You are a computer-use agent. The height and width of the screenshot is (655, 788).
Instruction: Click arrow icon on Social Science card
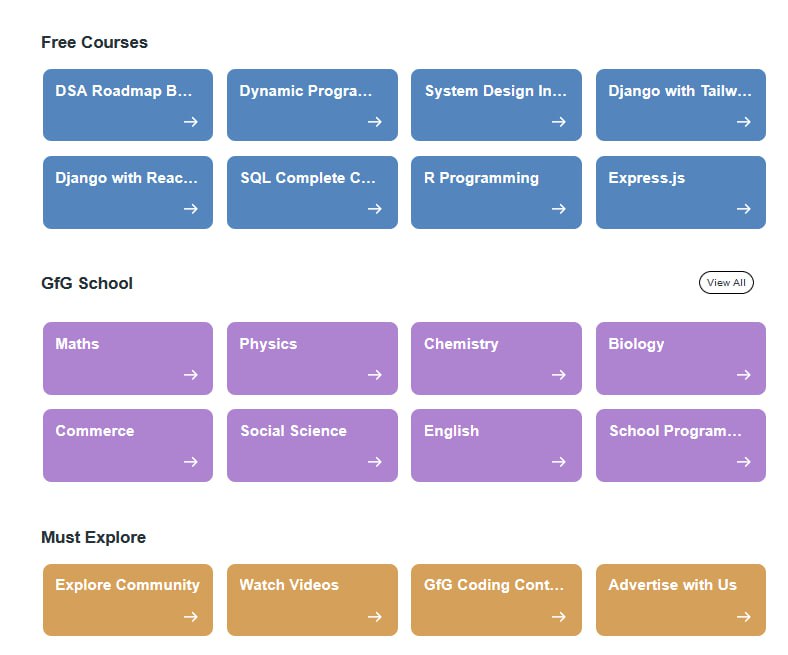(x=374, y=462)
